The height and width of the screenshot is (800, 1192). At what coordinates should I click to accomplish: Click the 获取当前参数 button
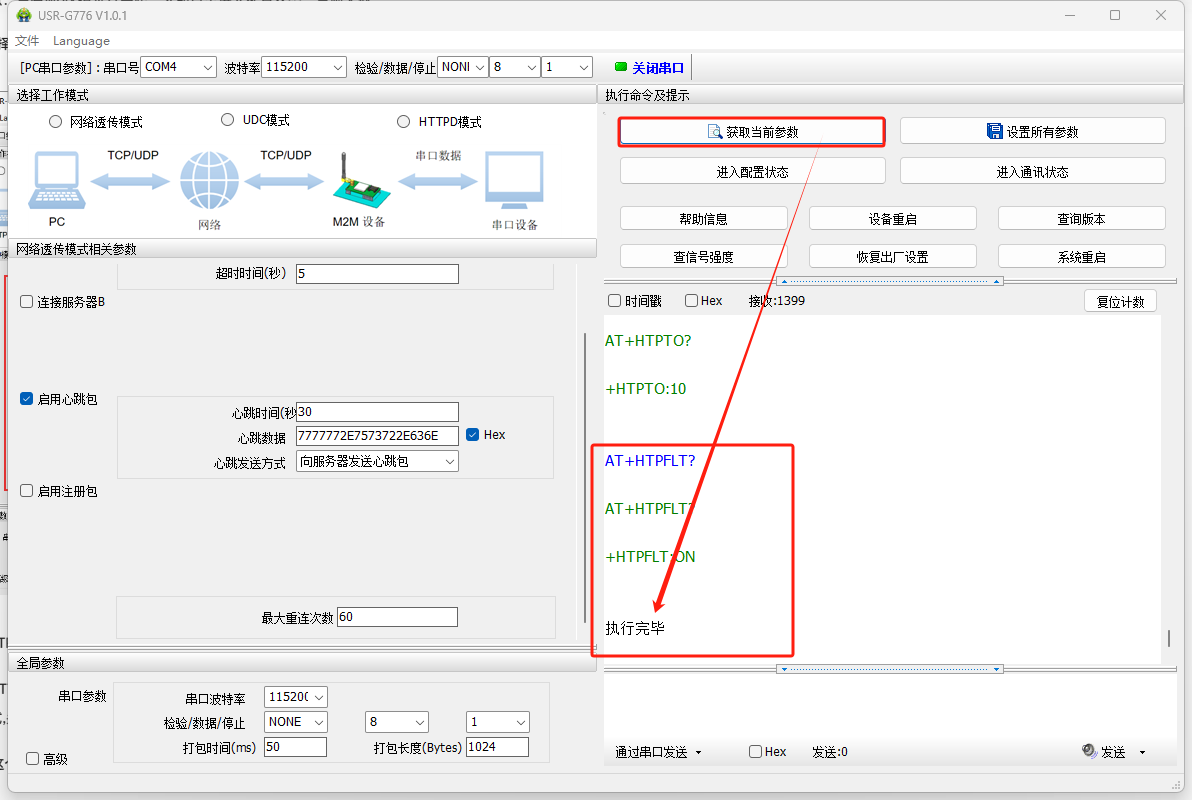pyautogui.click(x=752, y=132)
